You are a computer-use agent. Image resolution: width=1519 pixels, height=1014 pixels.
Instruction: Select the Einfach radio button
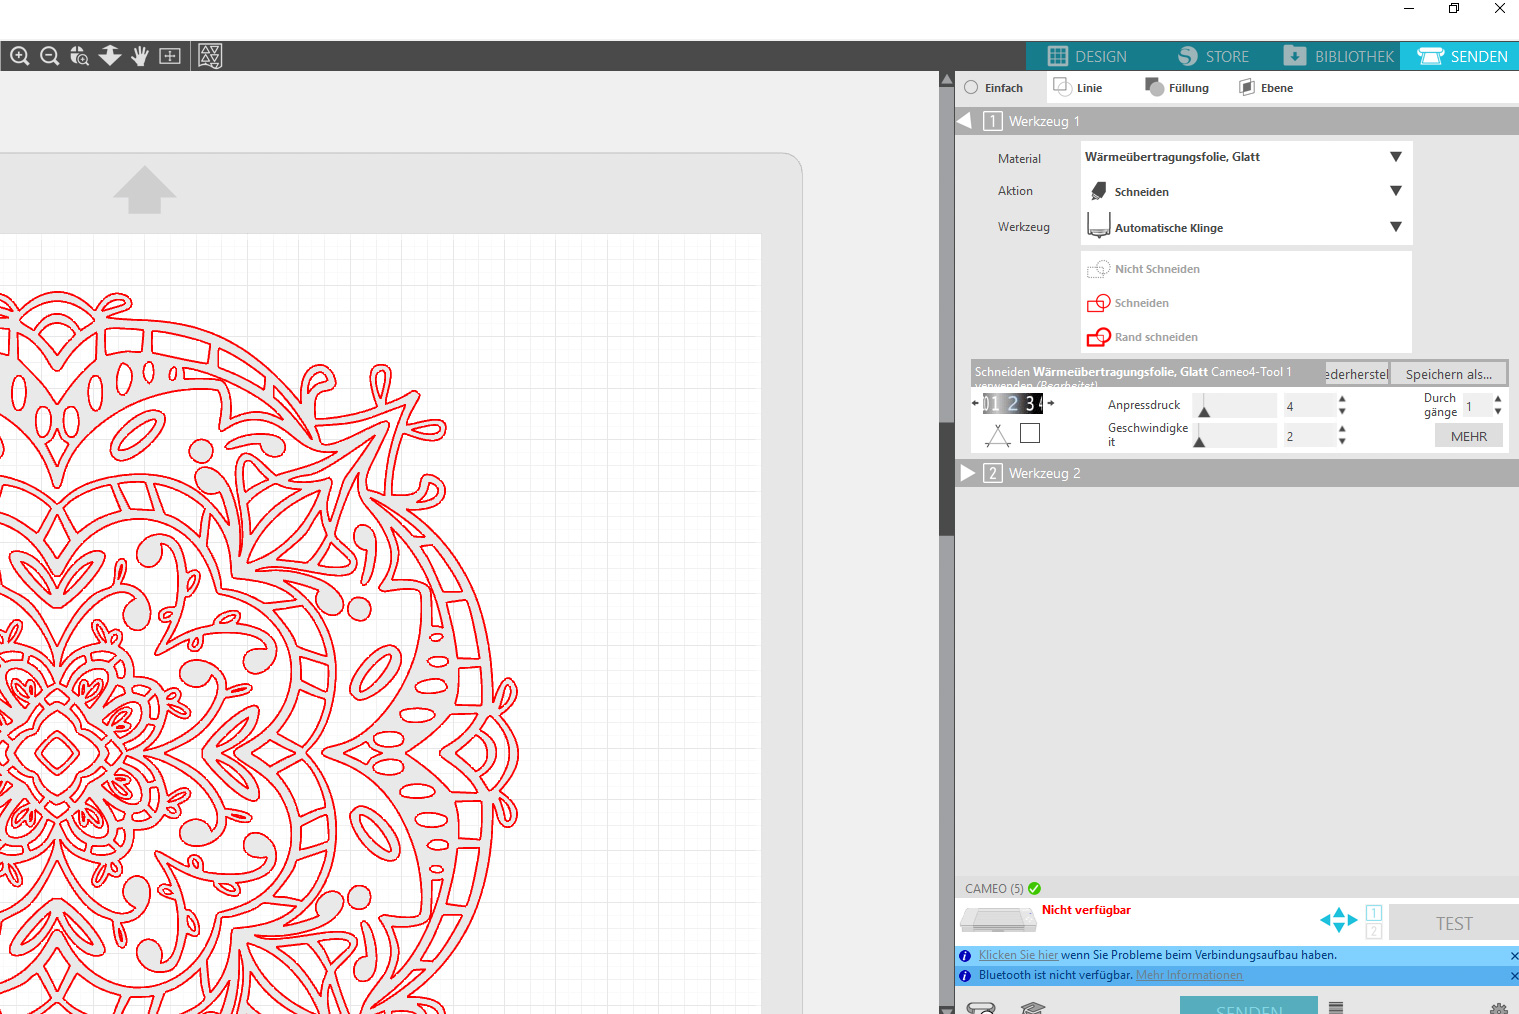point(971,88)
